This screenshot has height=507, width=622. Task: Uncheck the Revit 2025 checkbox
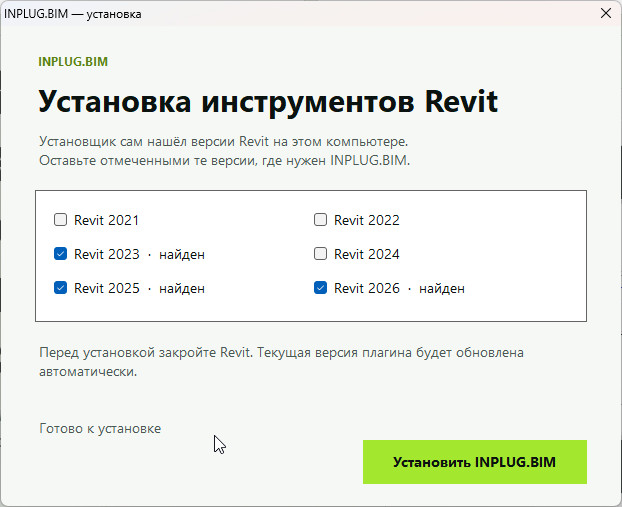(x=60, y=288)
